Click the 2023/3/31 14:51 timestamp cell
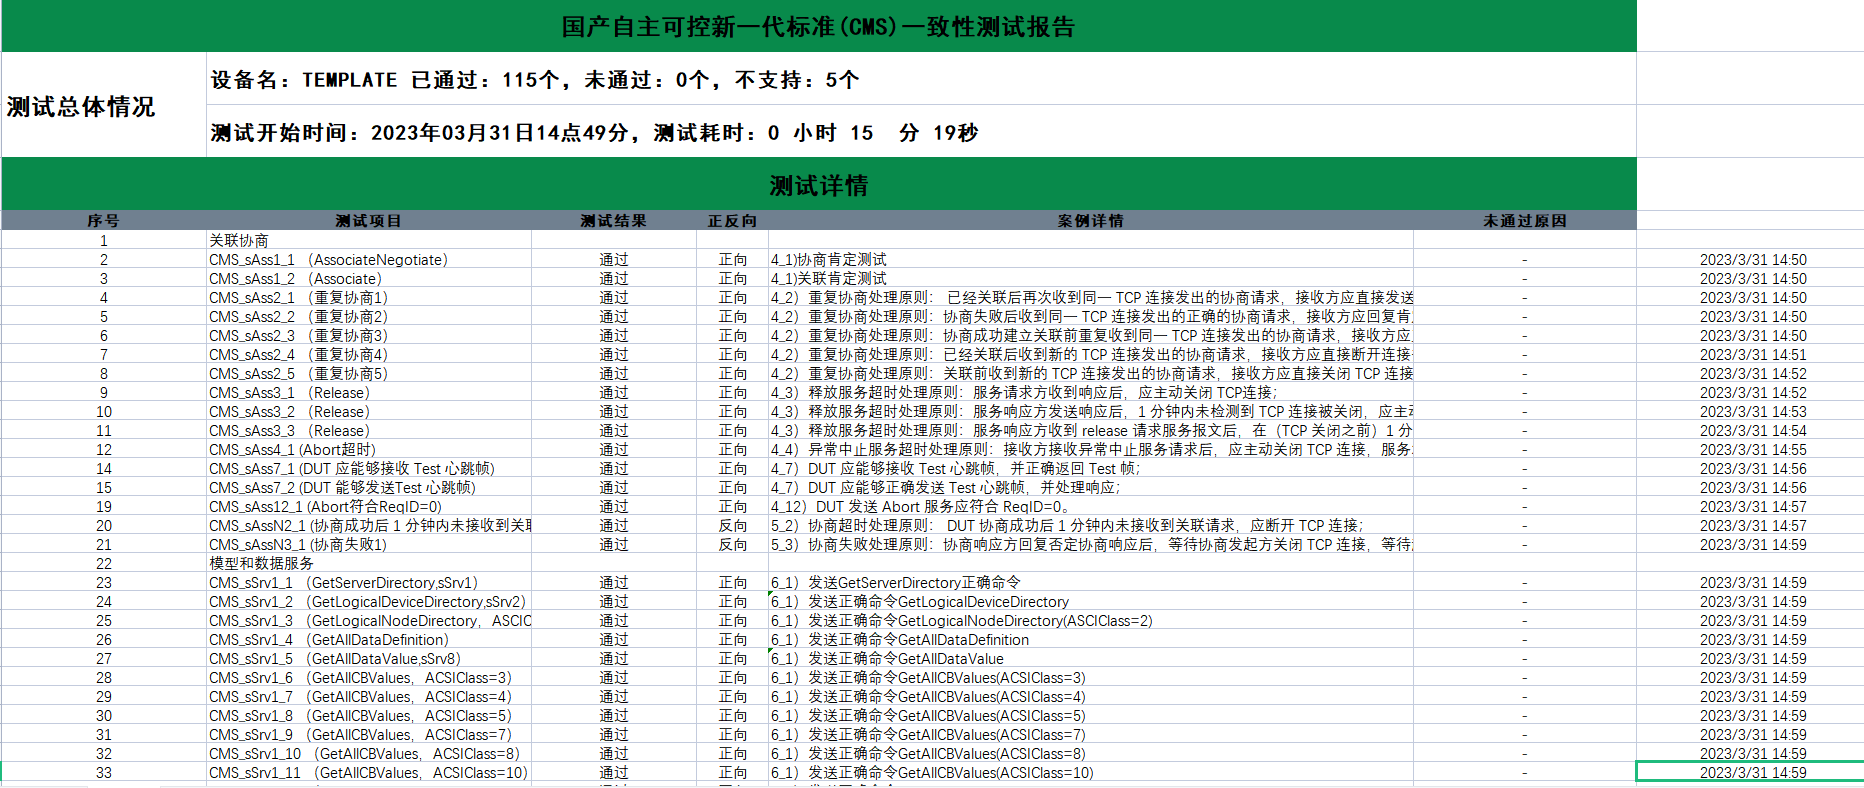This screenshot has width=1864, height=788. [1750, 354]
